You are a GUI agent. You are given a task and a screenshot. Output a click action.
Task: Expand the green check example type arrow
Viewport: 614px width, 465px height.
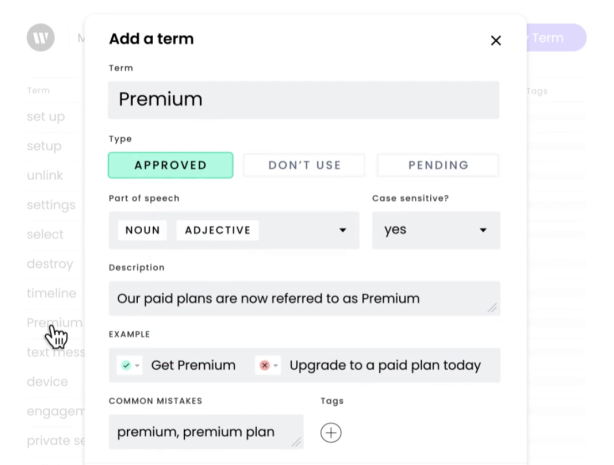tap(137, 366)
